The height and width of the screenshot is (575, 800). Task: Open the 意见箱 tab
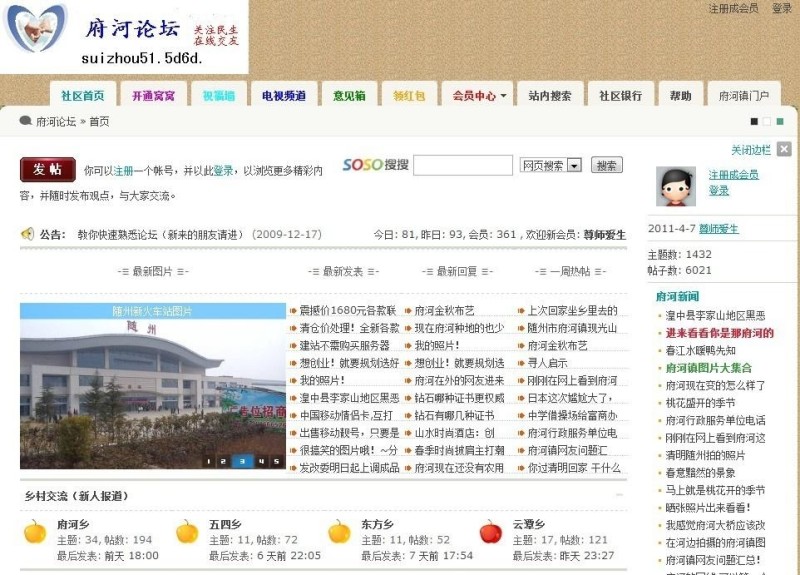coord(349,95)
